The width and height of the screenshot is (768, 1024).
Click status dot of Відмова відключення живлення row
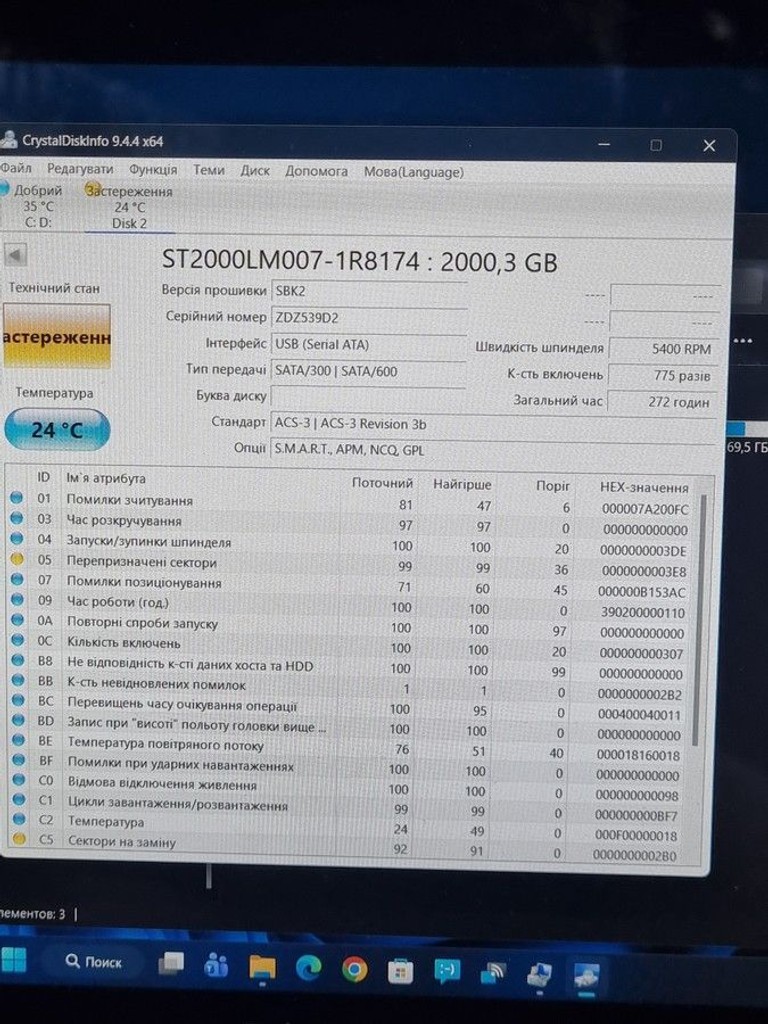click(x=18, y=780)
